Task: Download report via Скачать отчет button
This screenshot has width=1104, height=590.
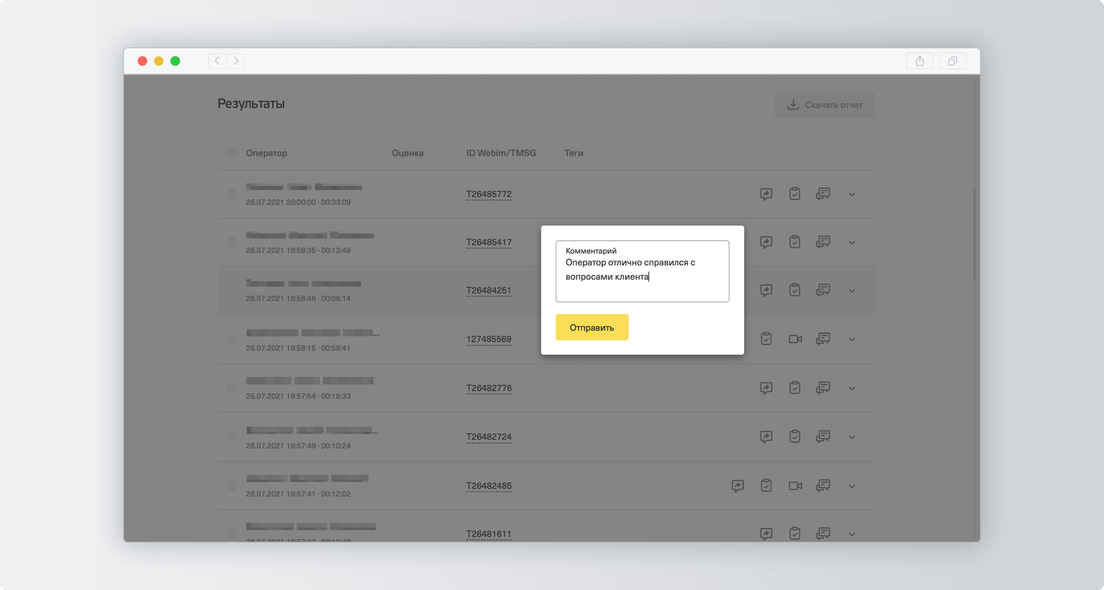Action: tap(824, 104)
